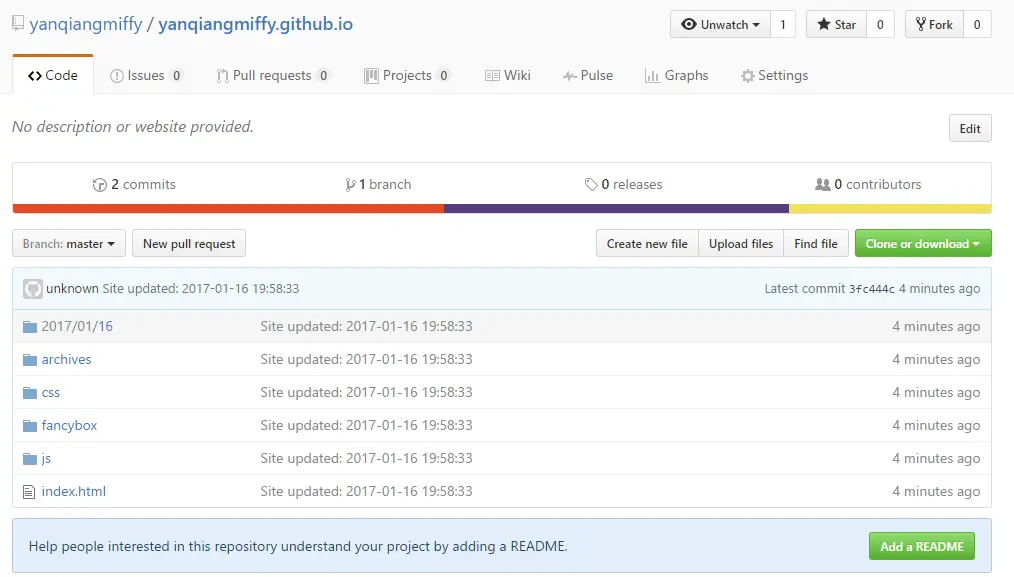Click the folder icon beside js
This screenshot has width=1014, height=577.
pos(30,459)
